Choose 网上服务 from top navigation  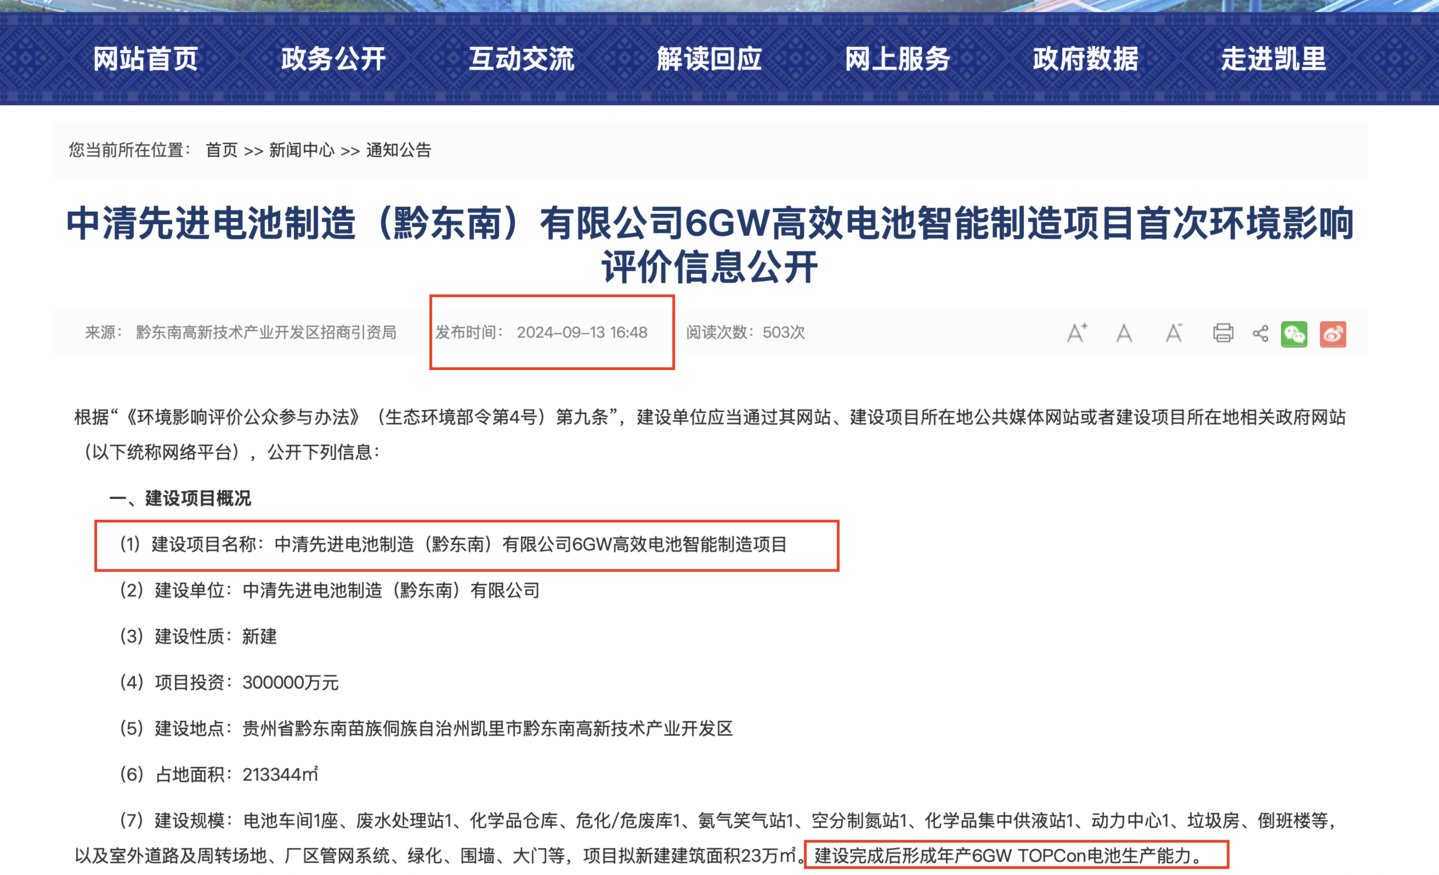point(897,59)
